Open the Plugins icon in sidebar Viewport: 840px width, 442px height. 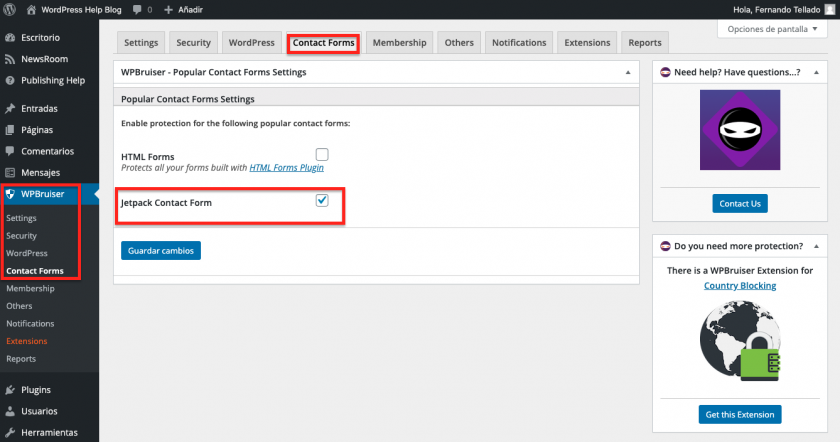[x=11, y=390]
